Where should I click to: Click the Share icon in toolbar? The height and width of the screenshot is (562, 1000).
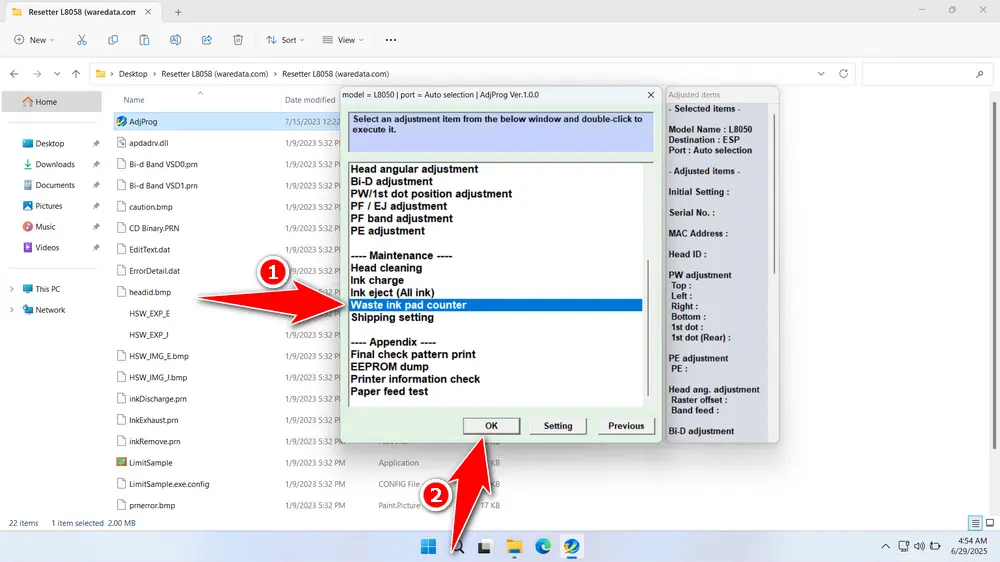(x=207, y=40)
